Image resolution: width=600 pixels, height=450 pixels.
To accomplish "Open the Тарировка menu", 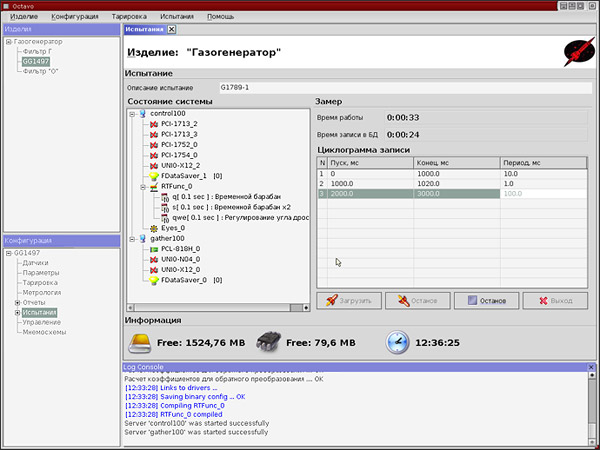I will coord(129,16).
